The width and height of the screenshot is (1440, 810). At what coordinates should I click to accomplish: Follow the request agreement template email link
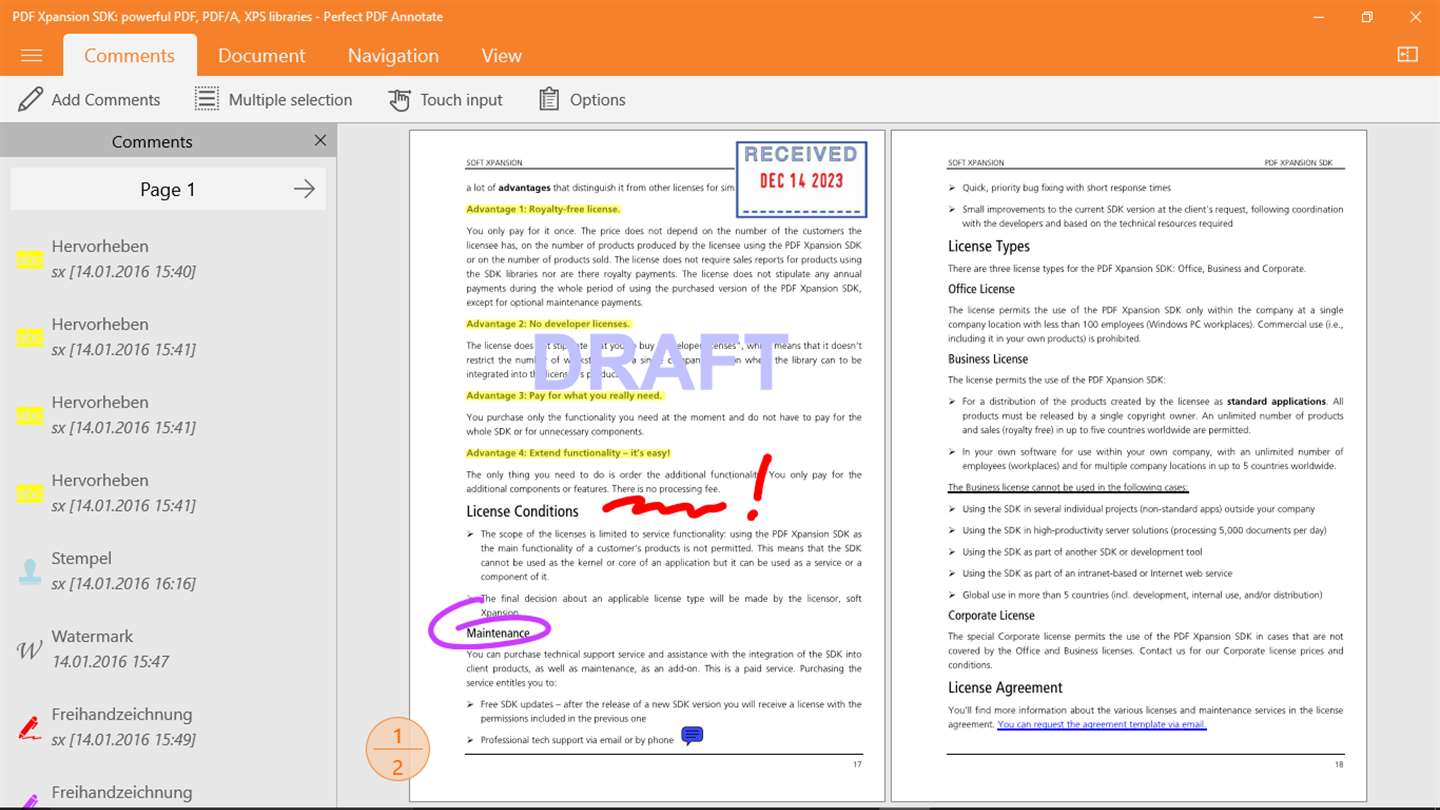pyautogui.click(x=1101, y=724)
